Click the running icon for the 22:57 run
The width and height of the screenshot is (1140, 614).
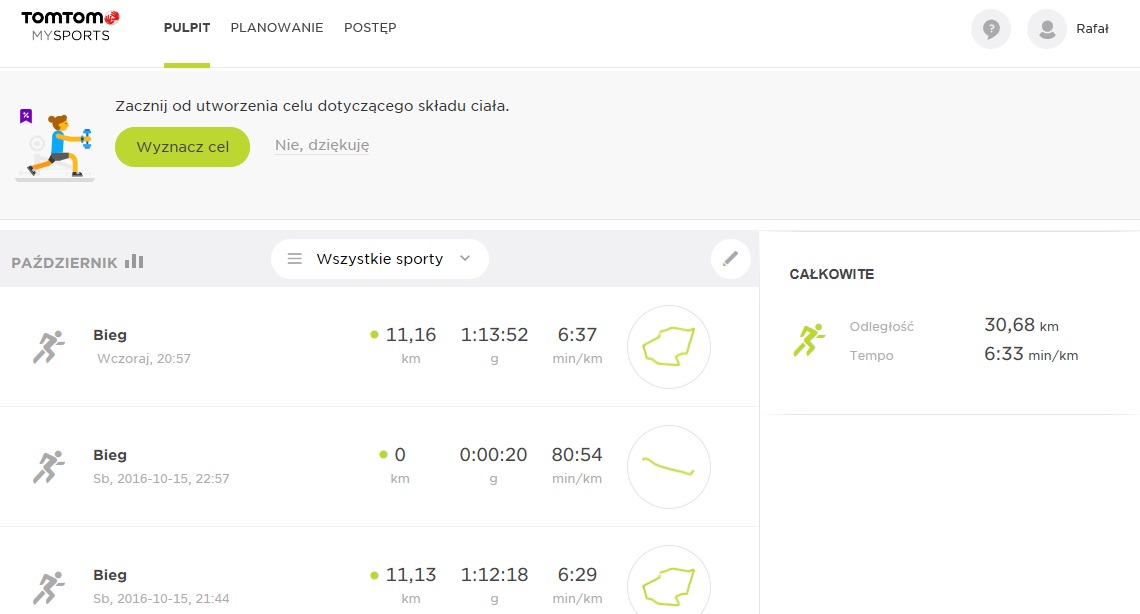pyautogui.click(x=48, y=466)
